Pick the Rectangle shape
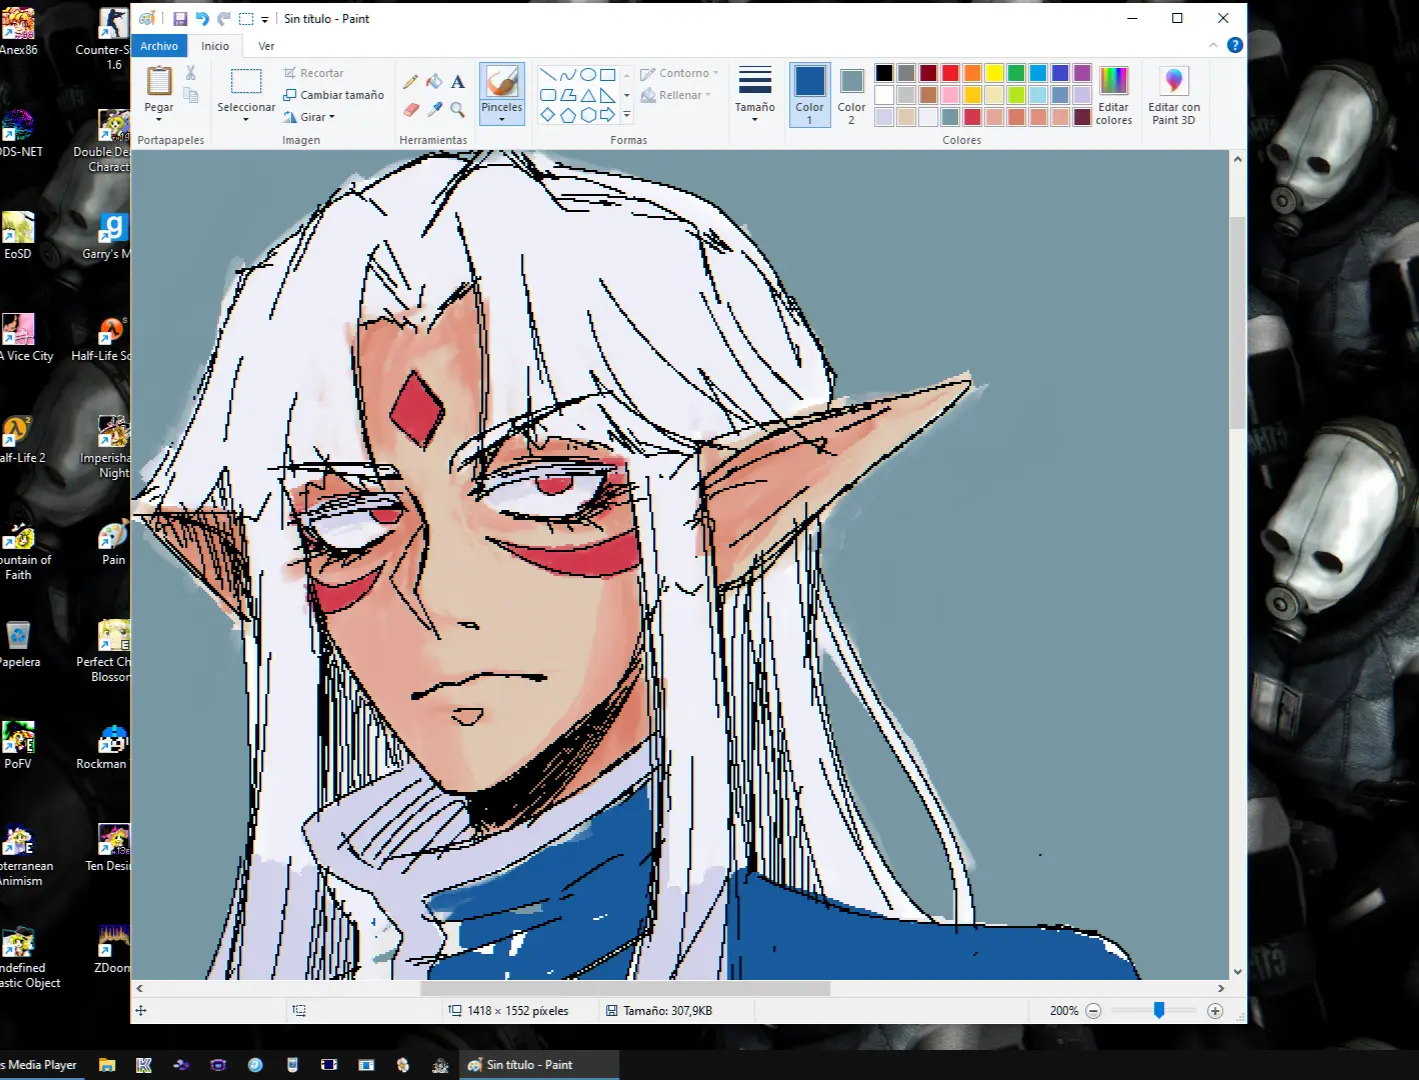Screen dimensions: 1419x1080 tap(607, 75)
